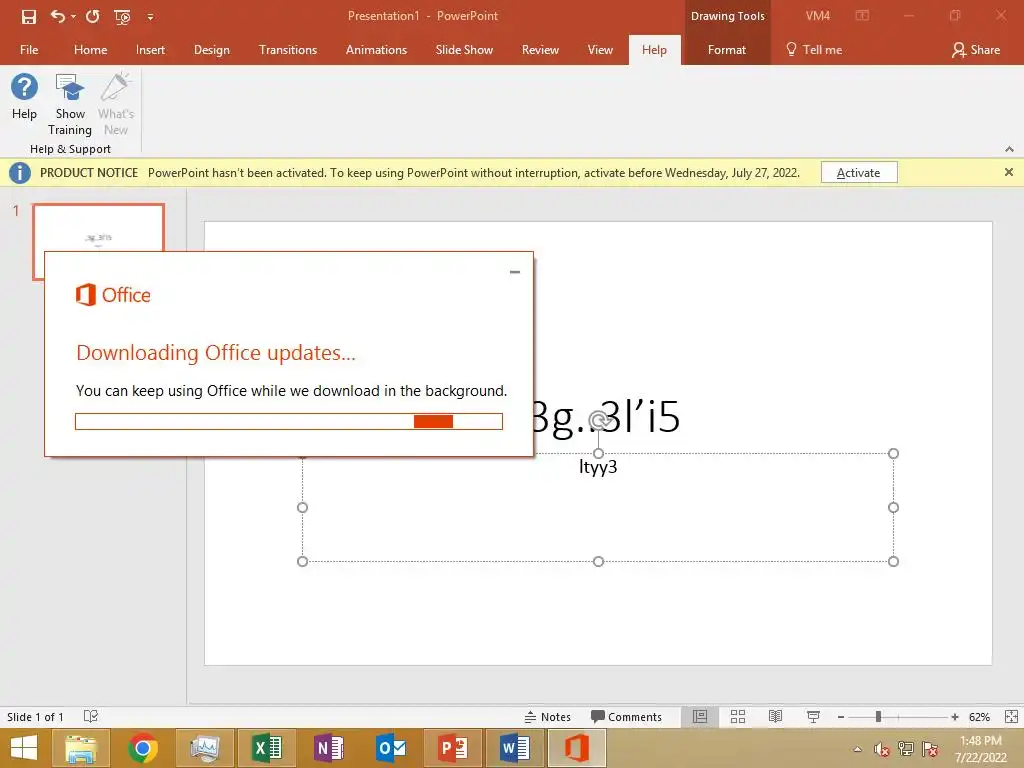1024x768 pixels.
Task: Click the title text 3g..3l'i5
Action: 607,416
